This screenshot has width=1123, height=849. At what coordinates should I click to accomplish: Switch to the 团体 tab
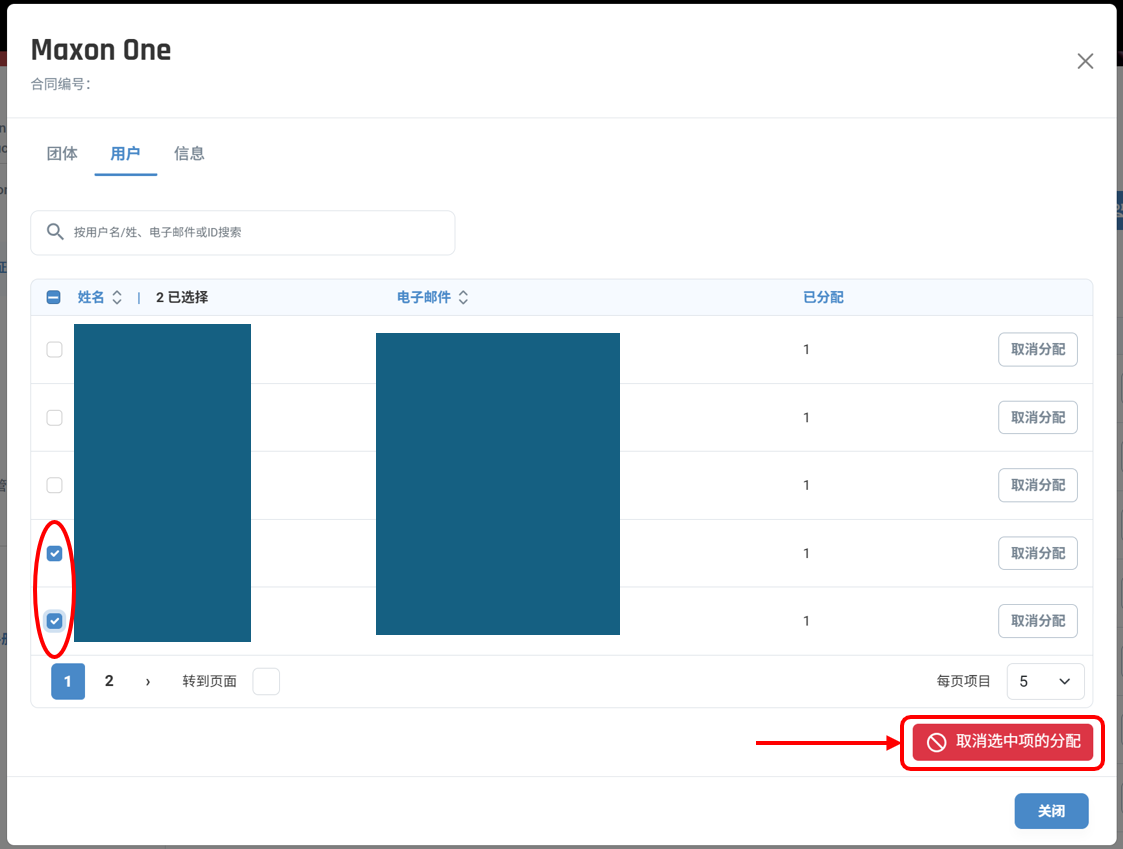point(62,153)
